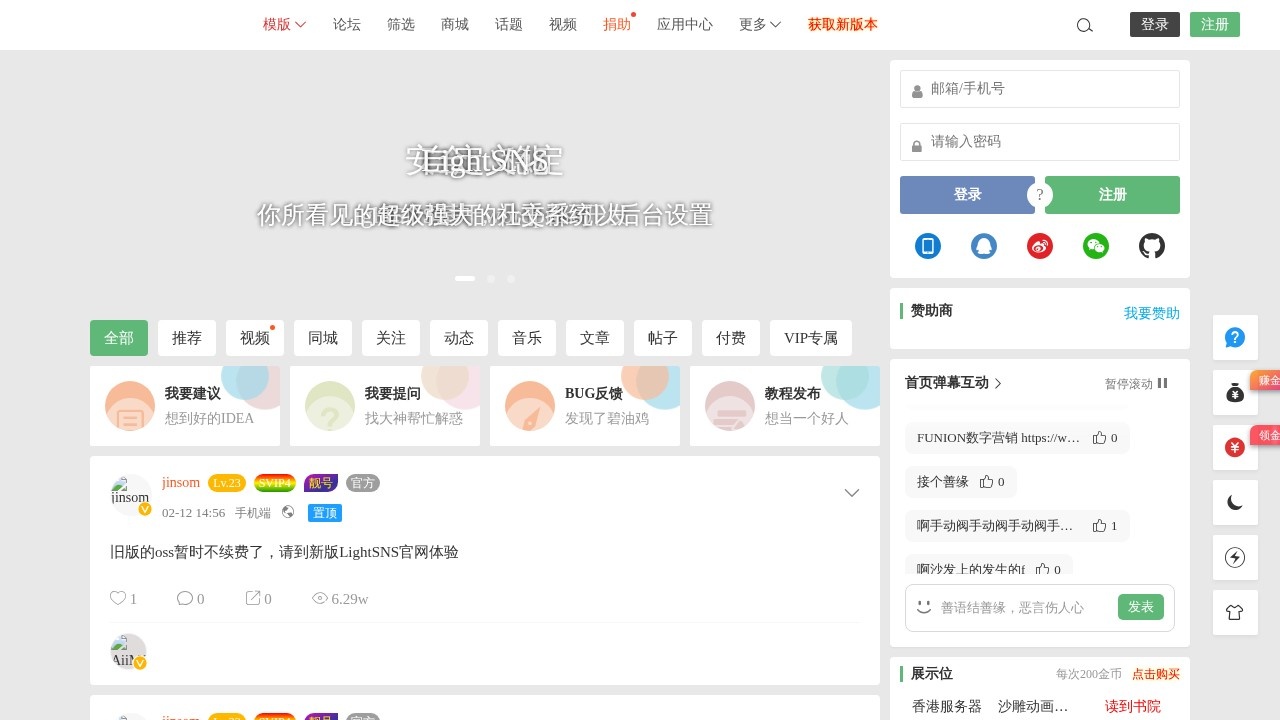The height and width of the screenshot is (720, 1280).
Task: Open the 更多 dropdown in navigation
Action: (760, 25)
